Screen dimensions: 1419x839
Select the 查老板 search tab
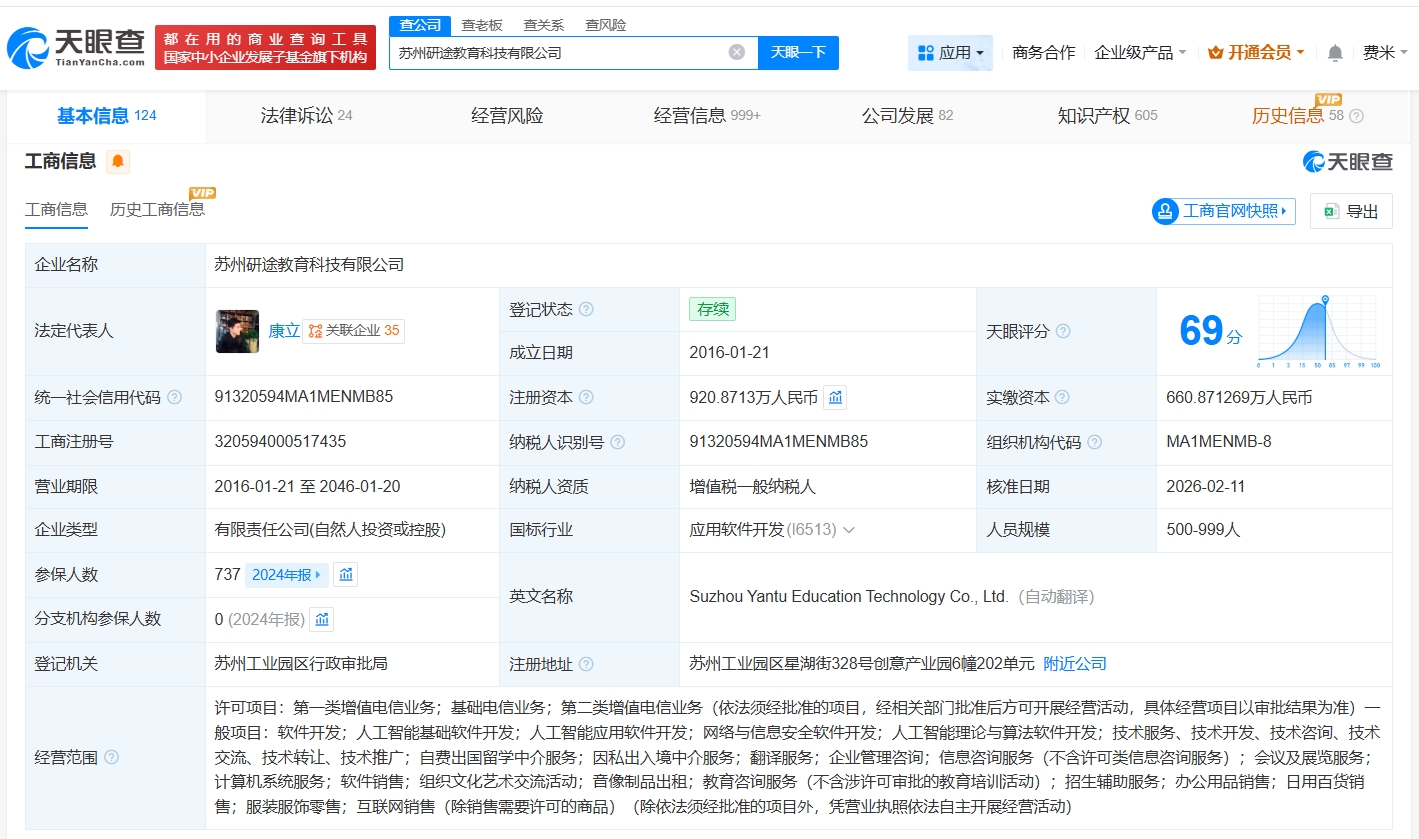(482, 25)
